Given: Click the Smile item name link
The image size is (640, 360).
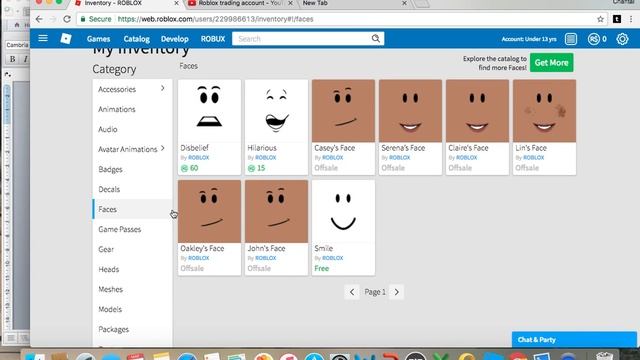Looking at the screenshot, I should tap(324, 248).
